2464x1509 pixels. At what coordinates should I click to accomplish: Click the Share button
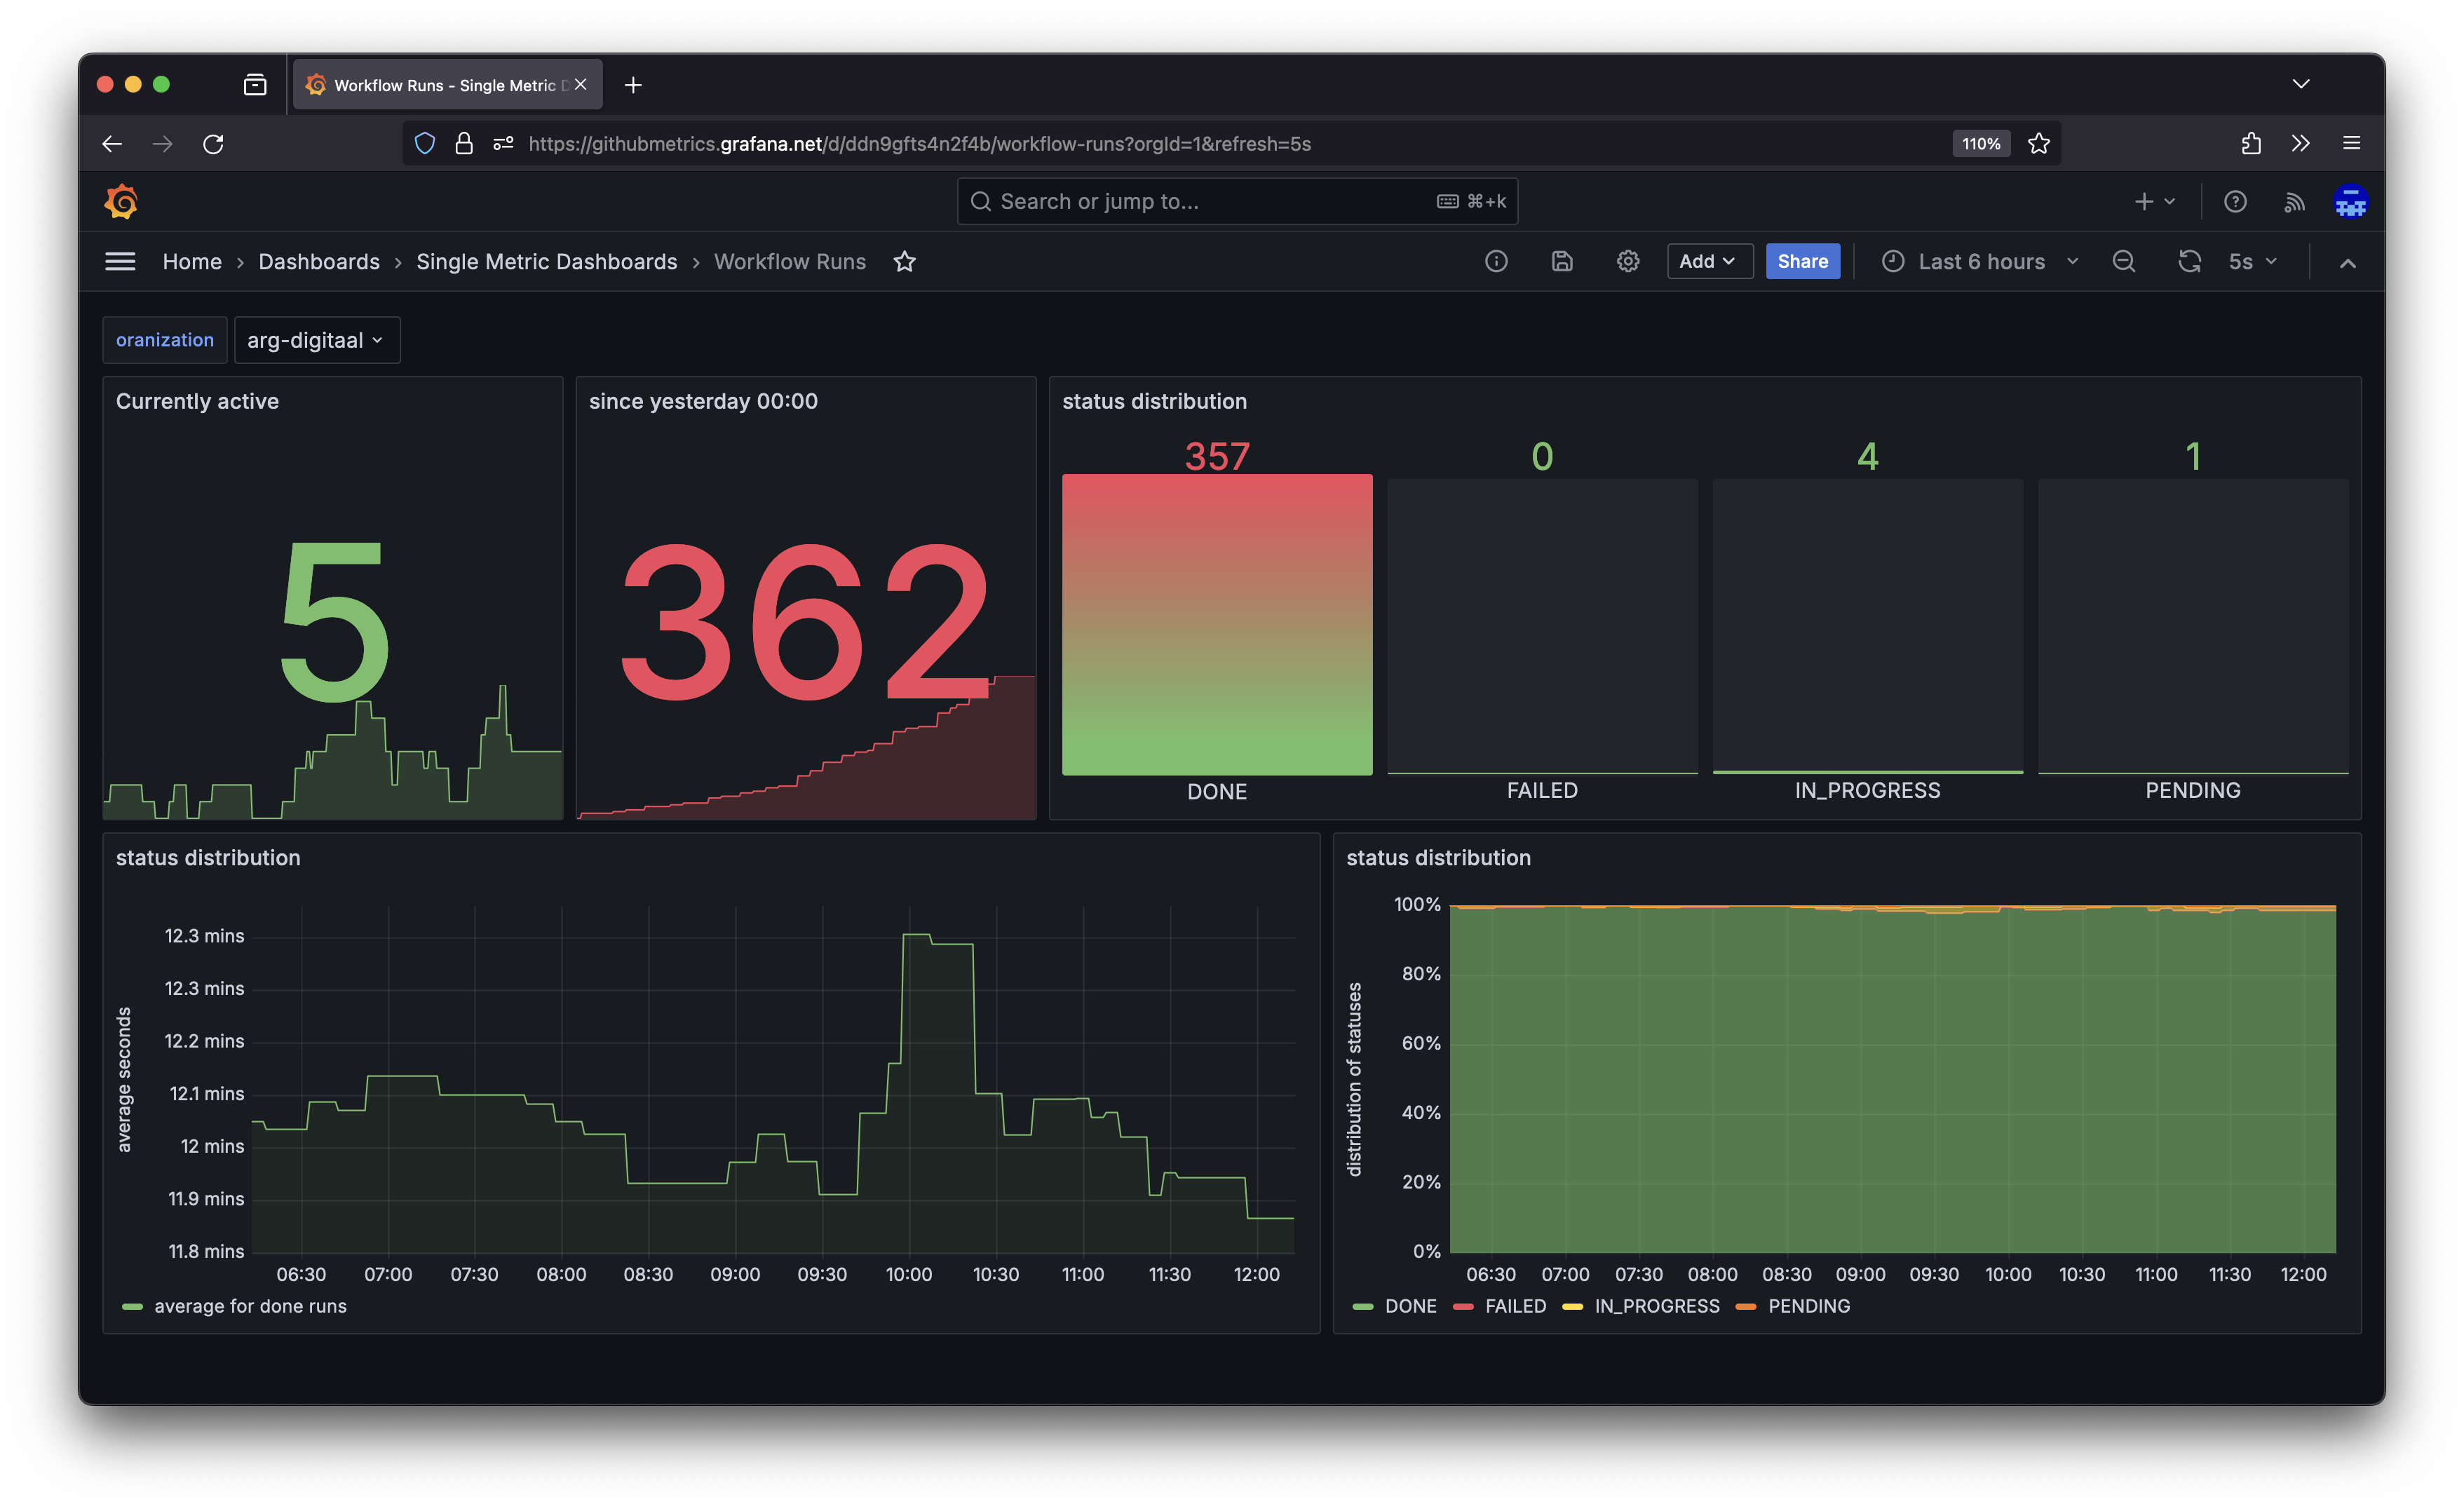pos(1802,261)
